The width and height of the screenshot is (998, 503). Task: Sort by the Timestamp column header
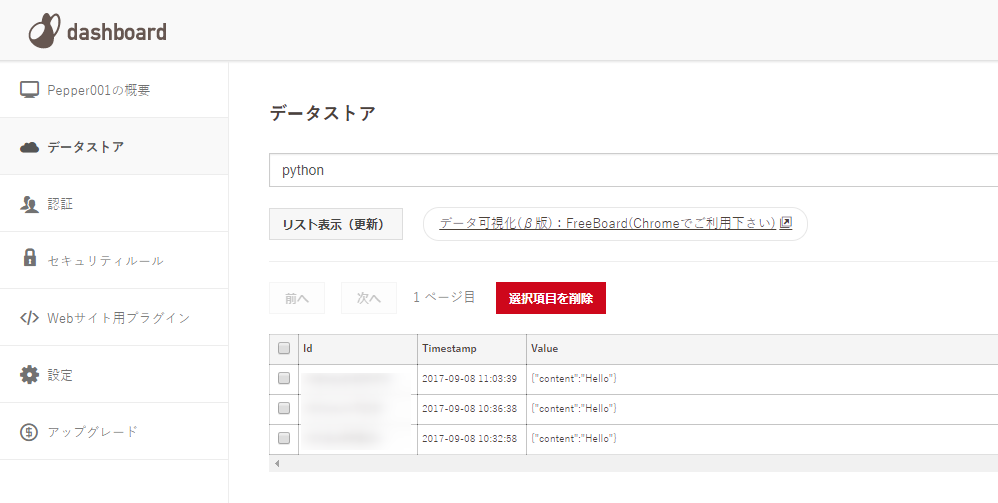449,349
